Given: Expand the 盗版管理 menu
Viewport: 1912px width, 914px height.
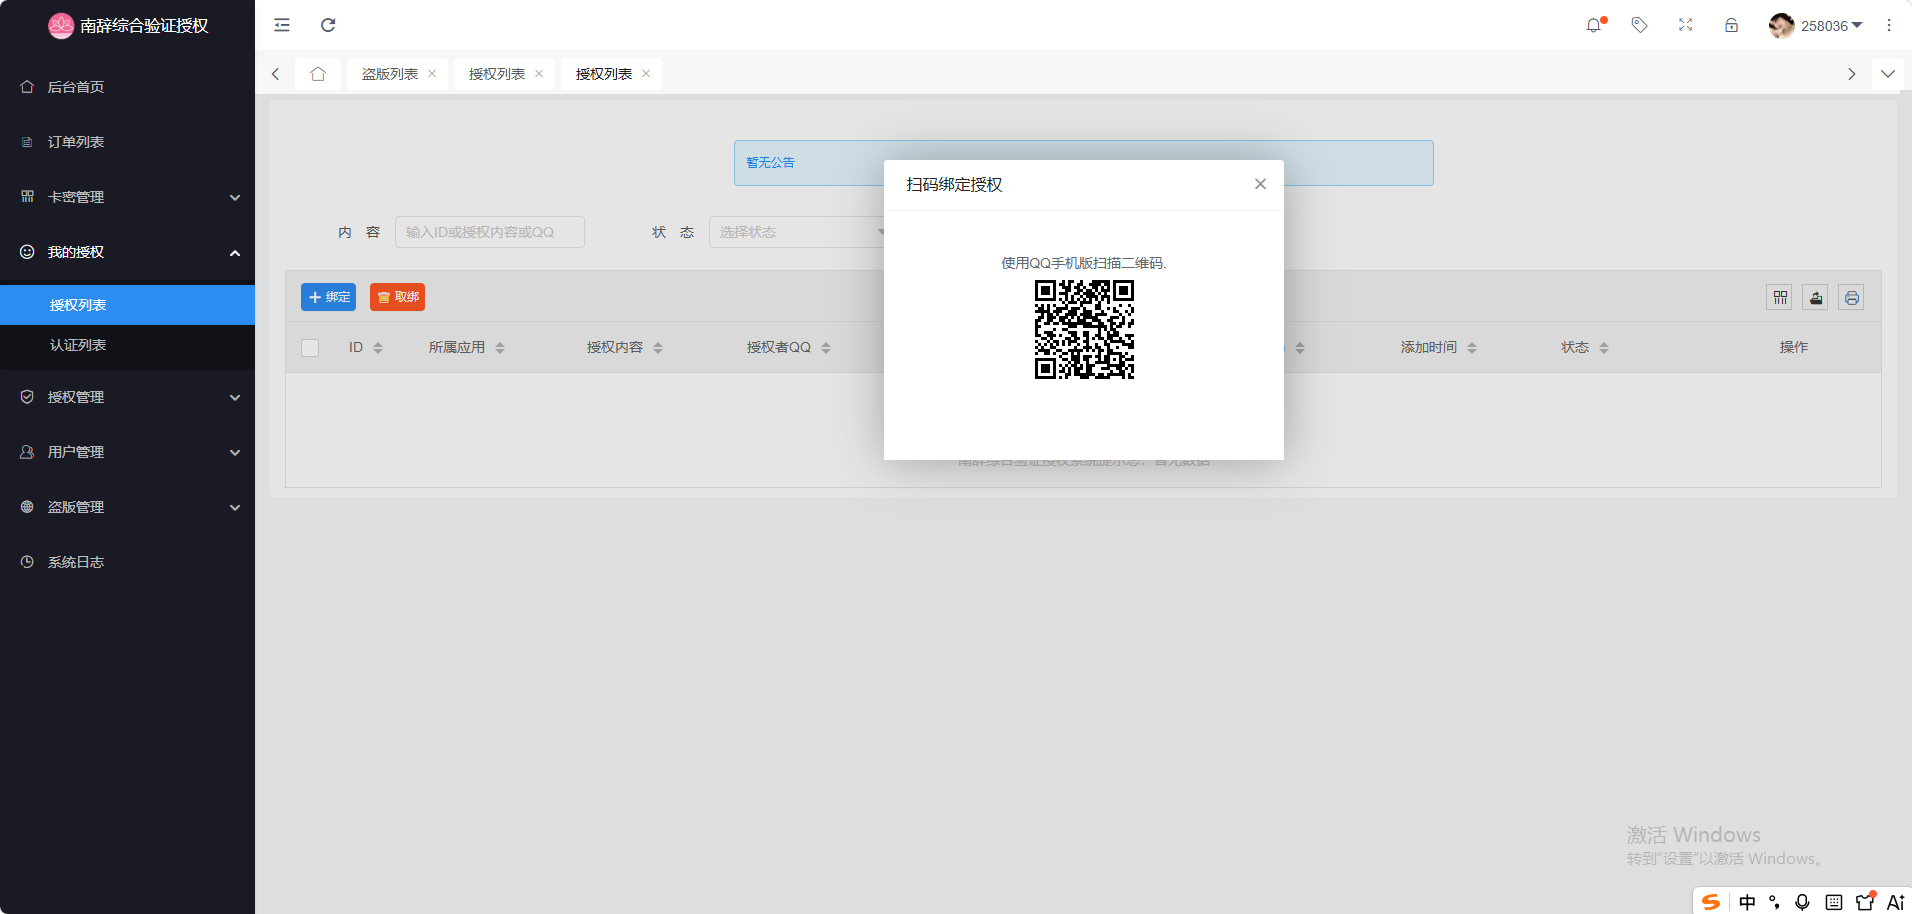Looking at the screenshot, I should (128, 507).
